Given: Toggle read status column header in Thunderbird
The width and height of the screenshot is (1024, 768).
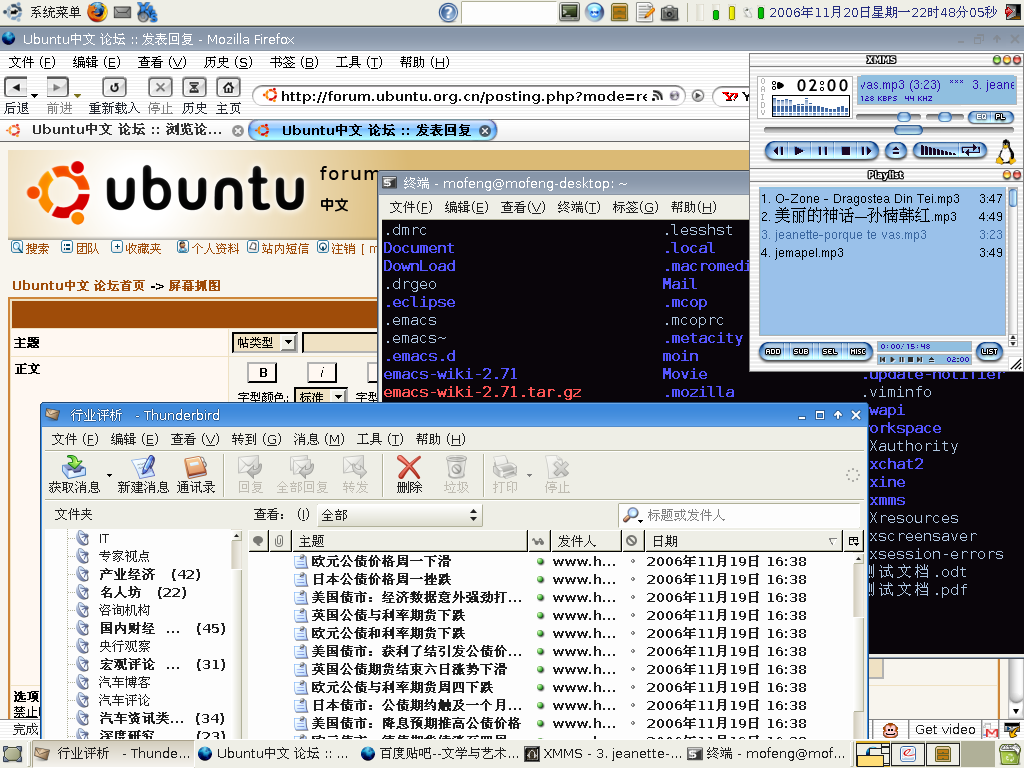Looking at the screenshot, I should (x=538, y=541).
